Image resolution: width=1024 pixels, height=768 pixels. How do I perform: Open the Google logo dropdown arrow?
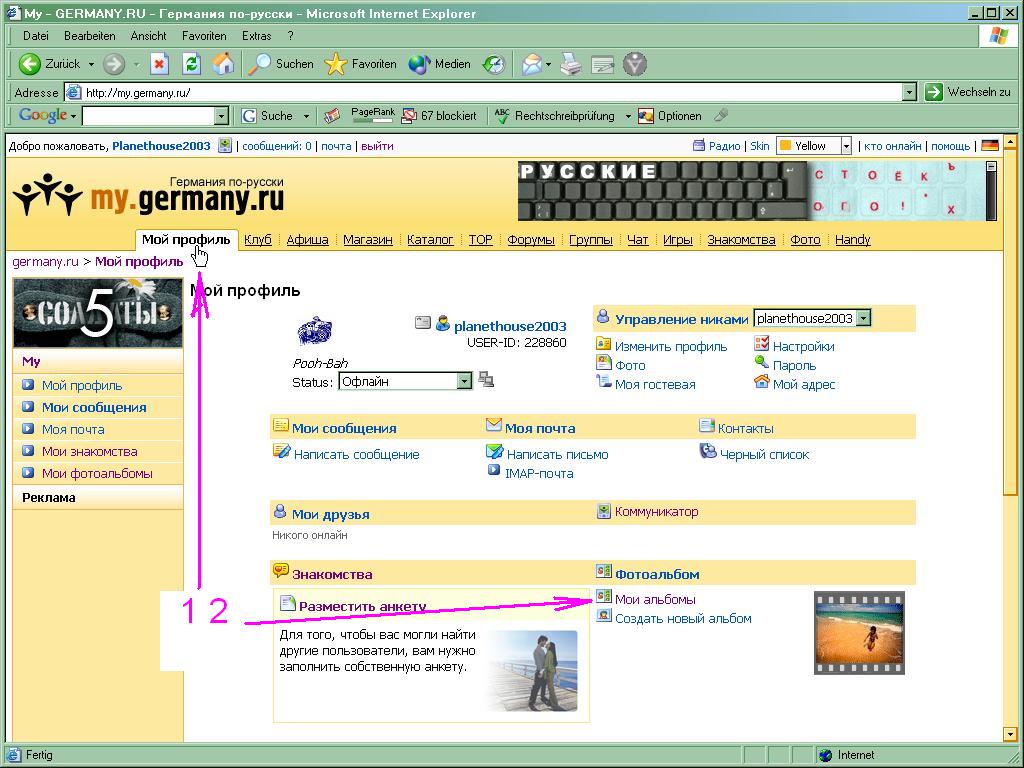(x=73, y=116)
